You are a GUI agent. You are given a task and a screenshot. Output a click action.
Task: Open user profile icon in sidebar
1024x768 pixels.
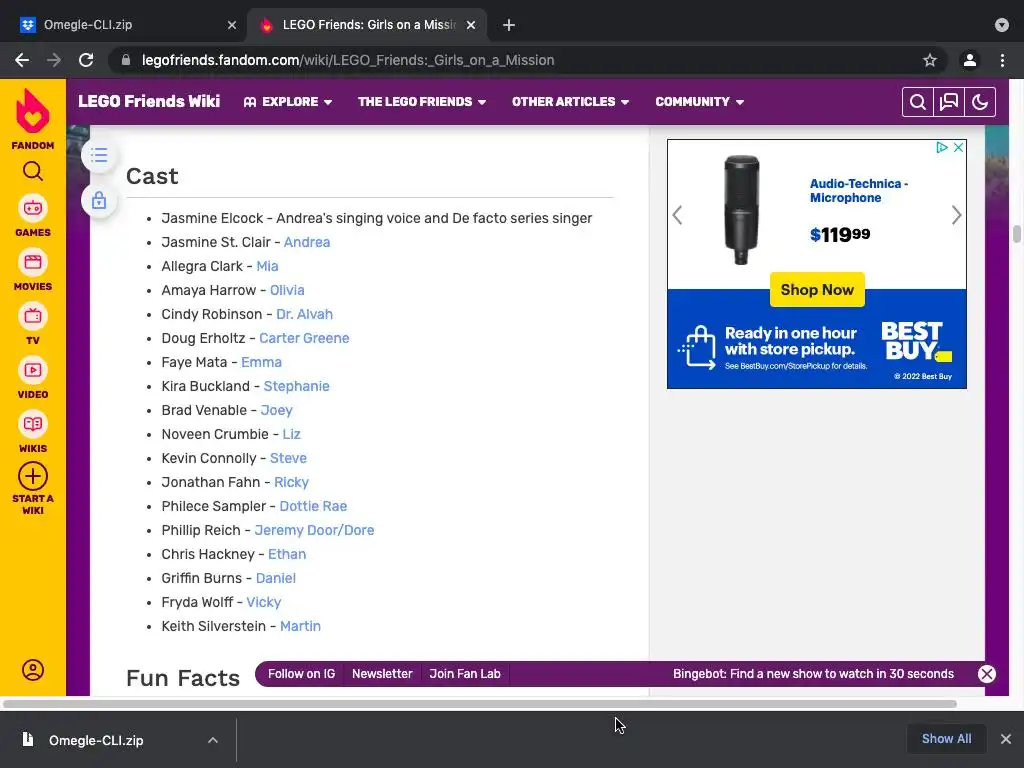click(33, 670)
